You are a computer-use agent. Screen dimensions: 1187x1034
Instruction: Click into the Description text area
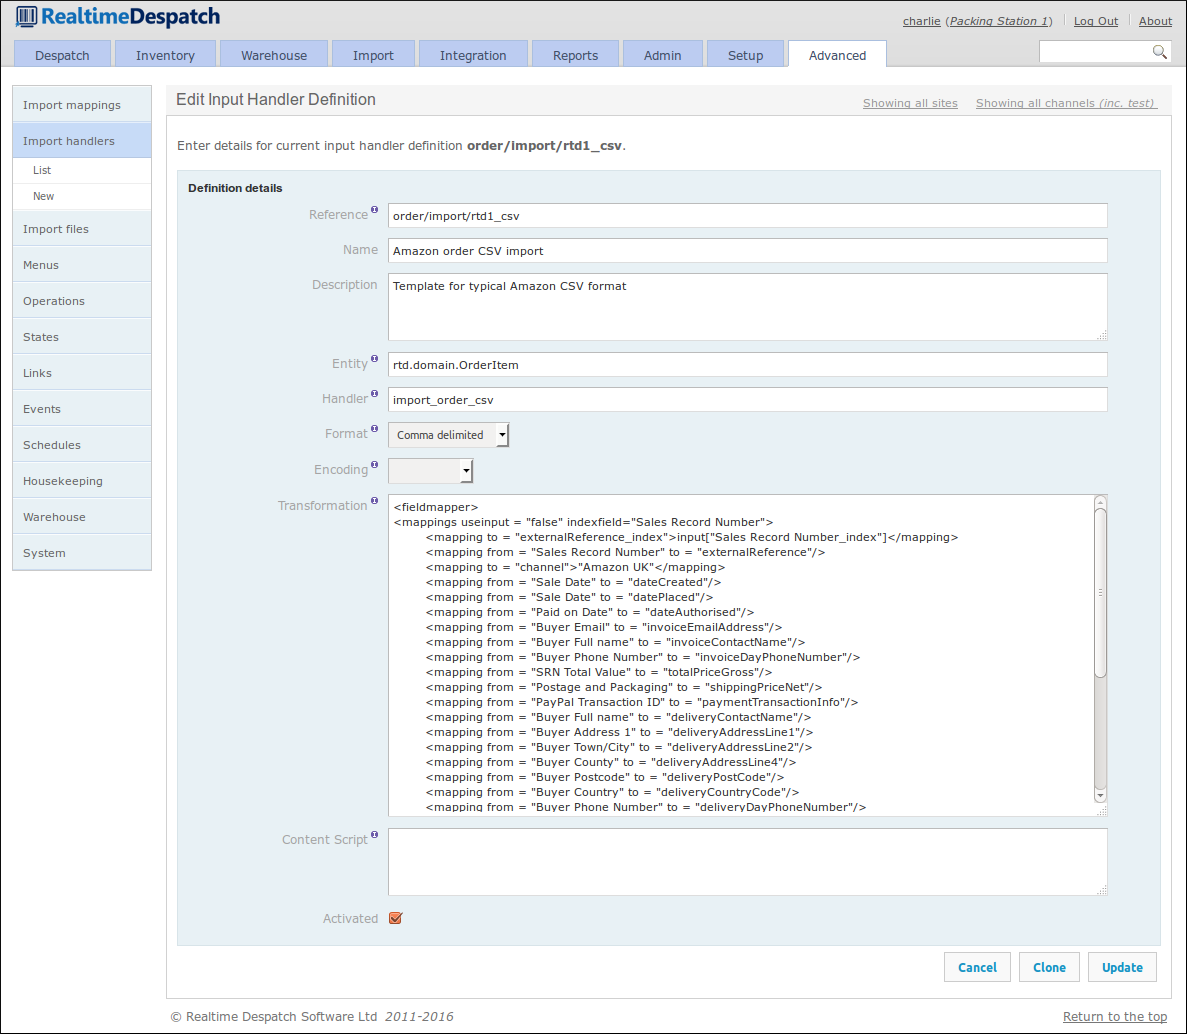coord(747,307)
